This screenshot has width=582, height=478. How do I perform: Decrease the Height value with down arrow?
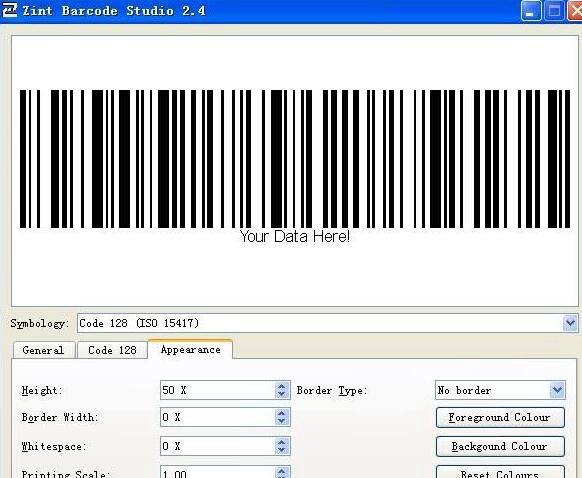coord(282,394)
